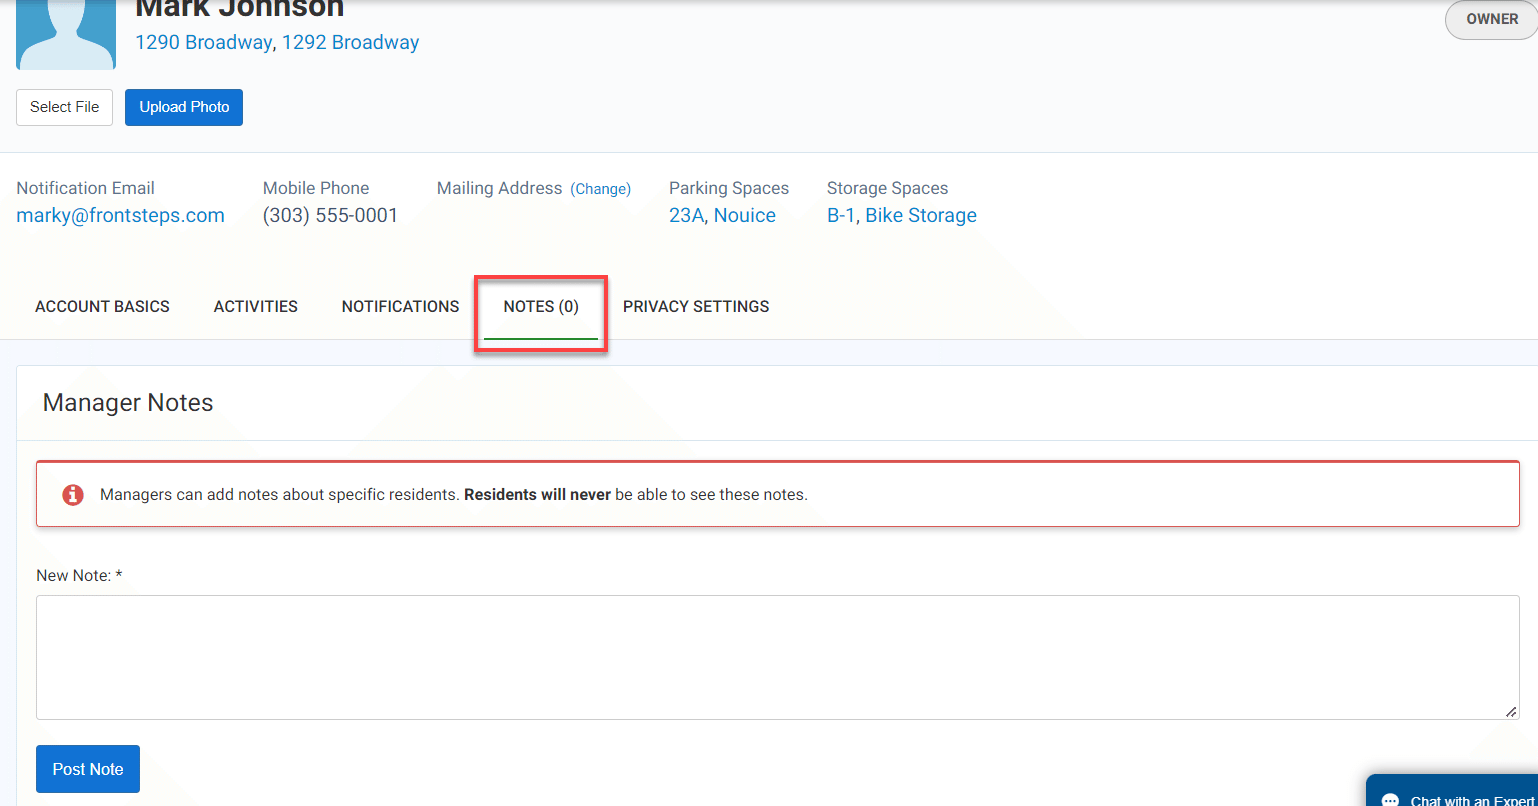
Task: Click the Change mailing address link
Action: (600, 189)
